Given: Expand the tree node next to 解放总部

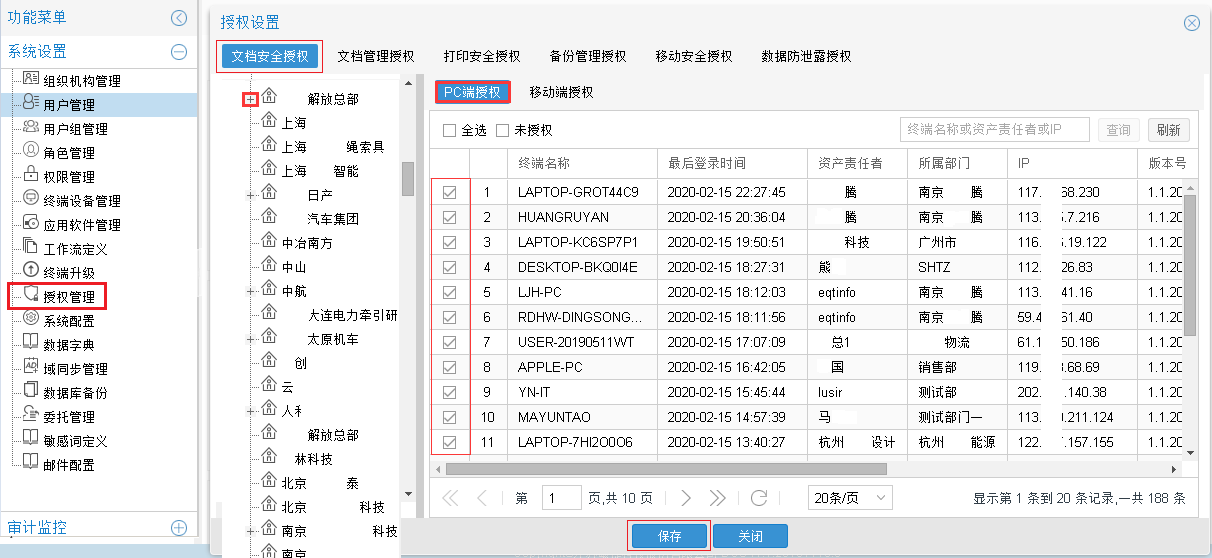Looking at the screenshot, I should coord(251,99).
